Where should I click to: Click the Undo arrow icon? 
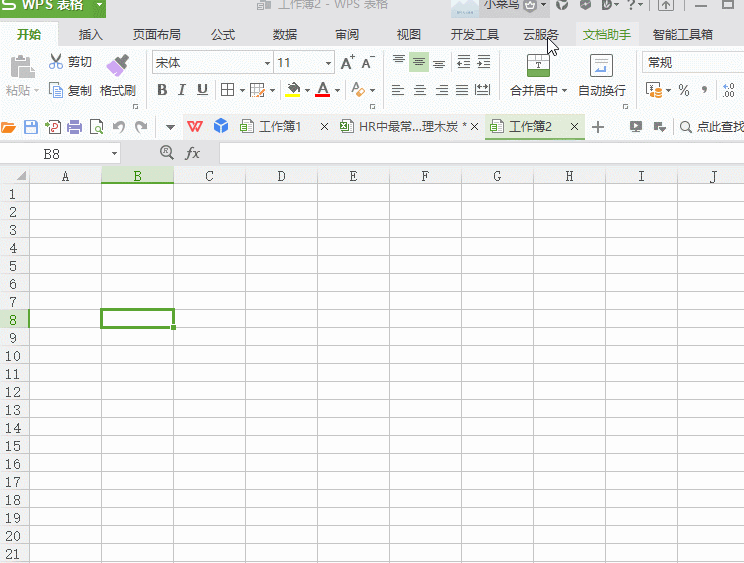click(x=119, y=127)
